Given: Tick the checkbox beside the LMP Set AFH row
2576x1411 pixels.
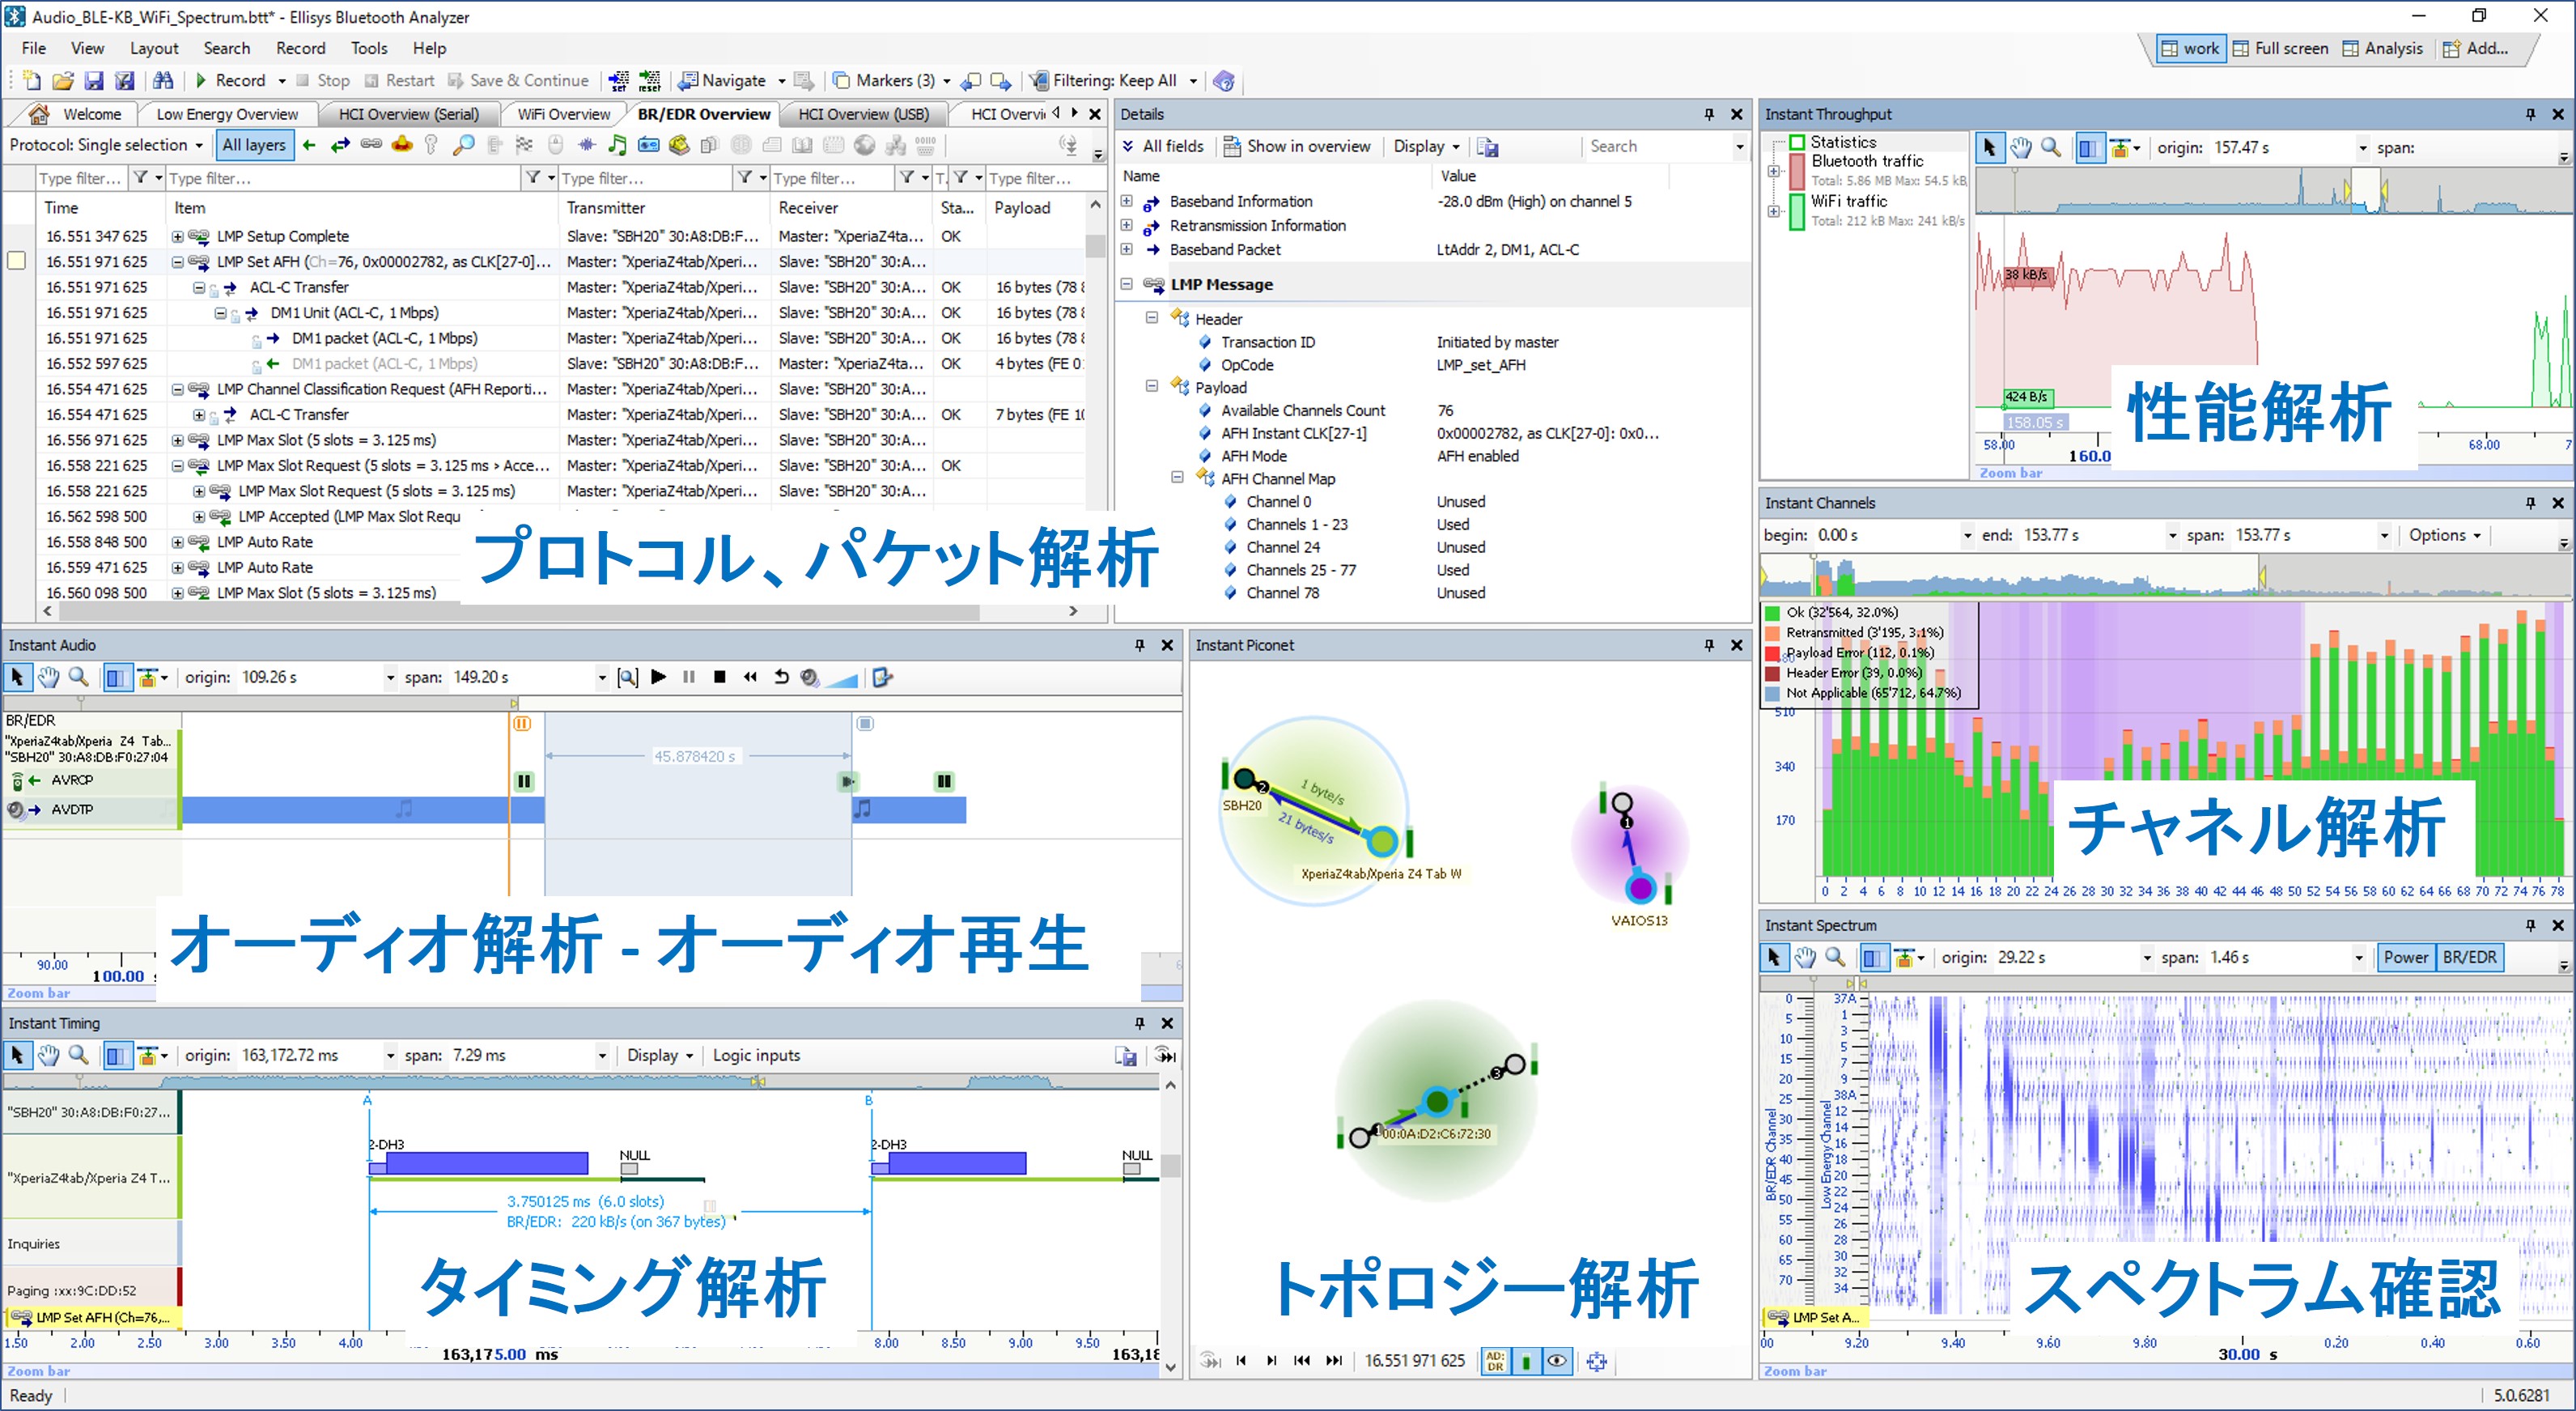Looking at the screenshot, I should 17,261.
